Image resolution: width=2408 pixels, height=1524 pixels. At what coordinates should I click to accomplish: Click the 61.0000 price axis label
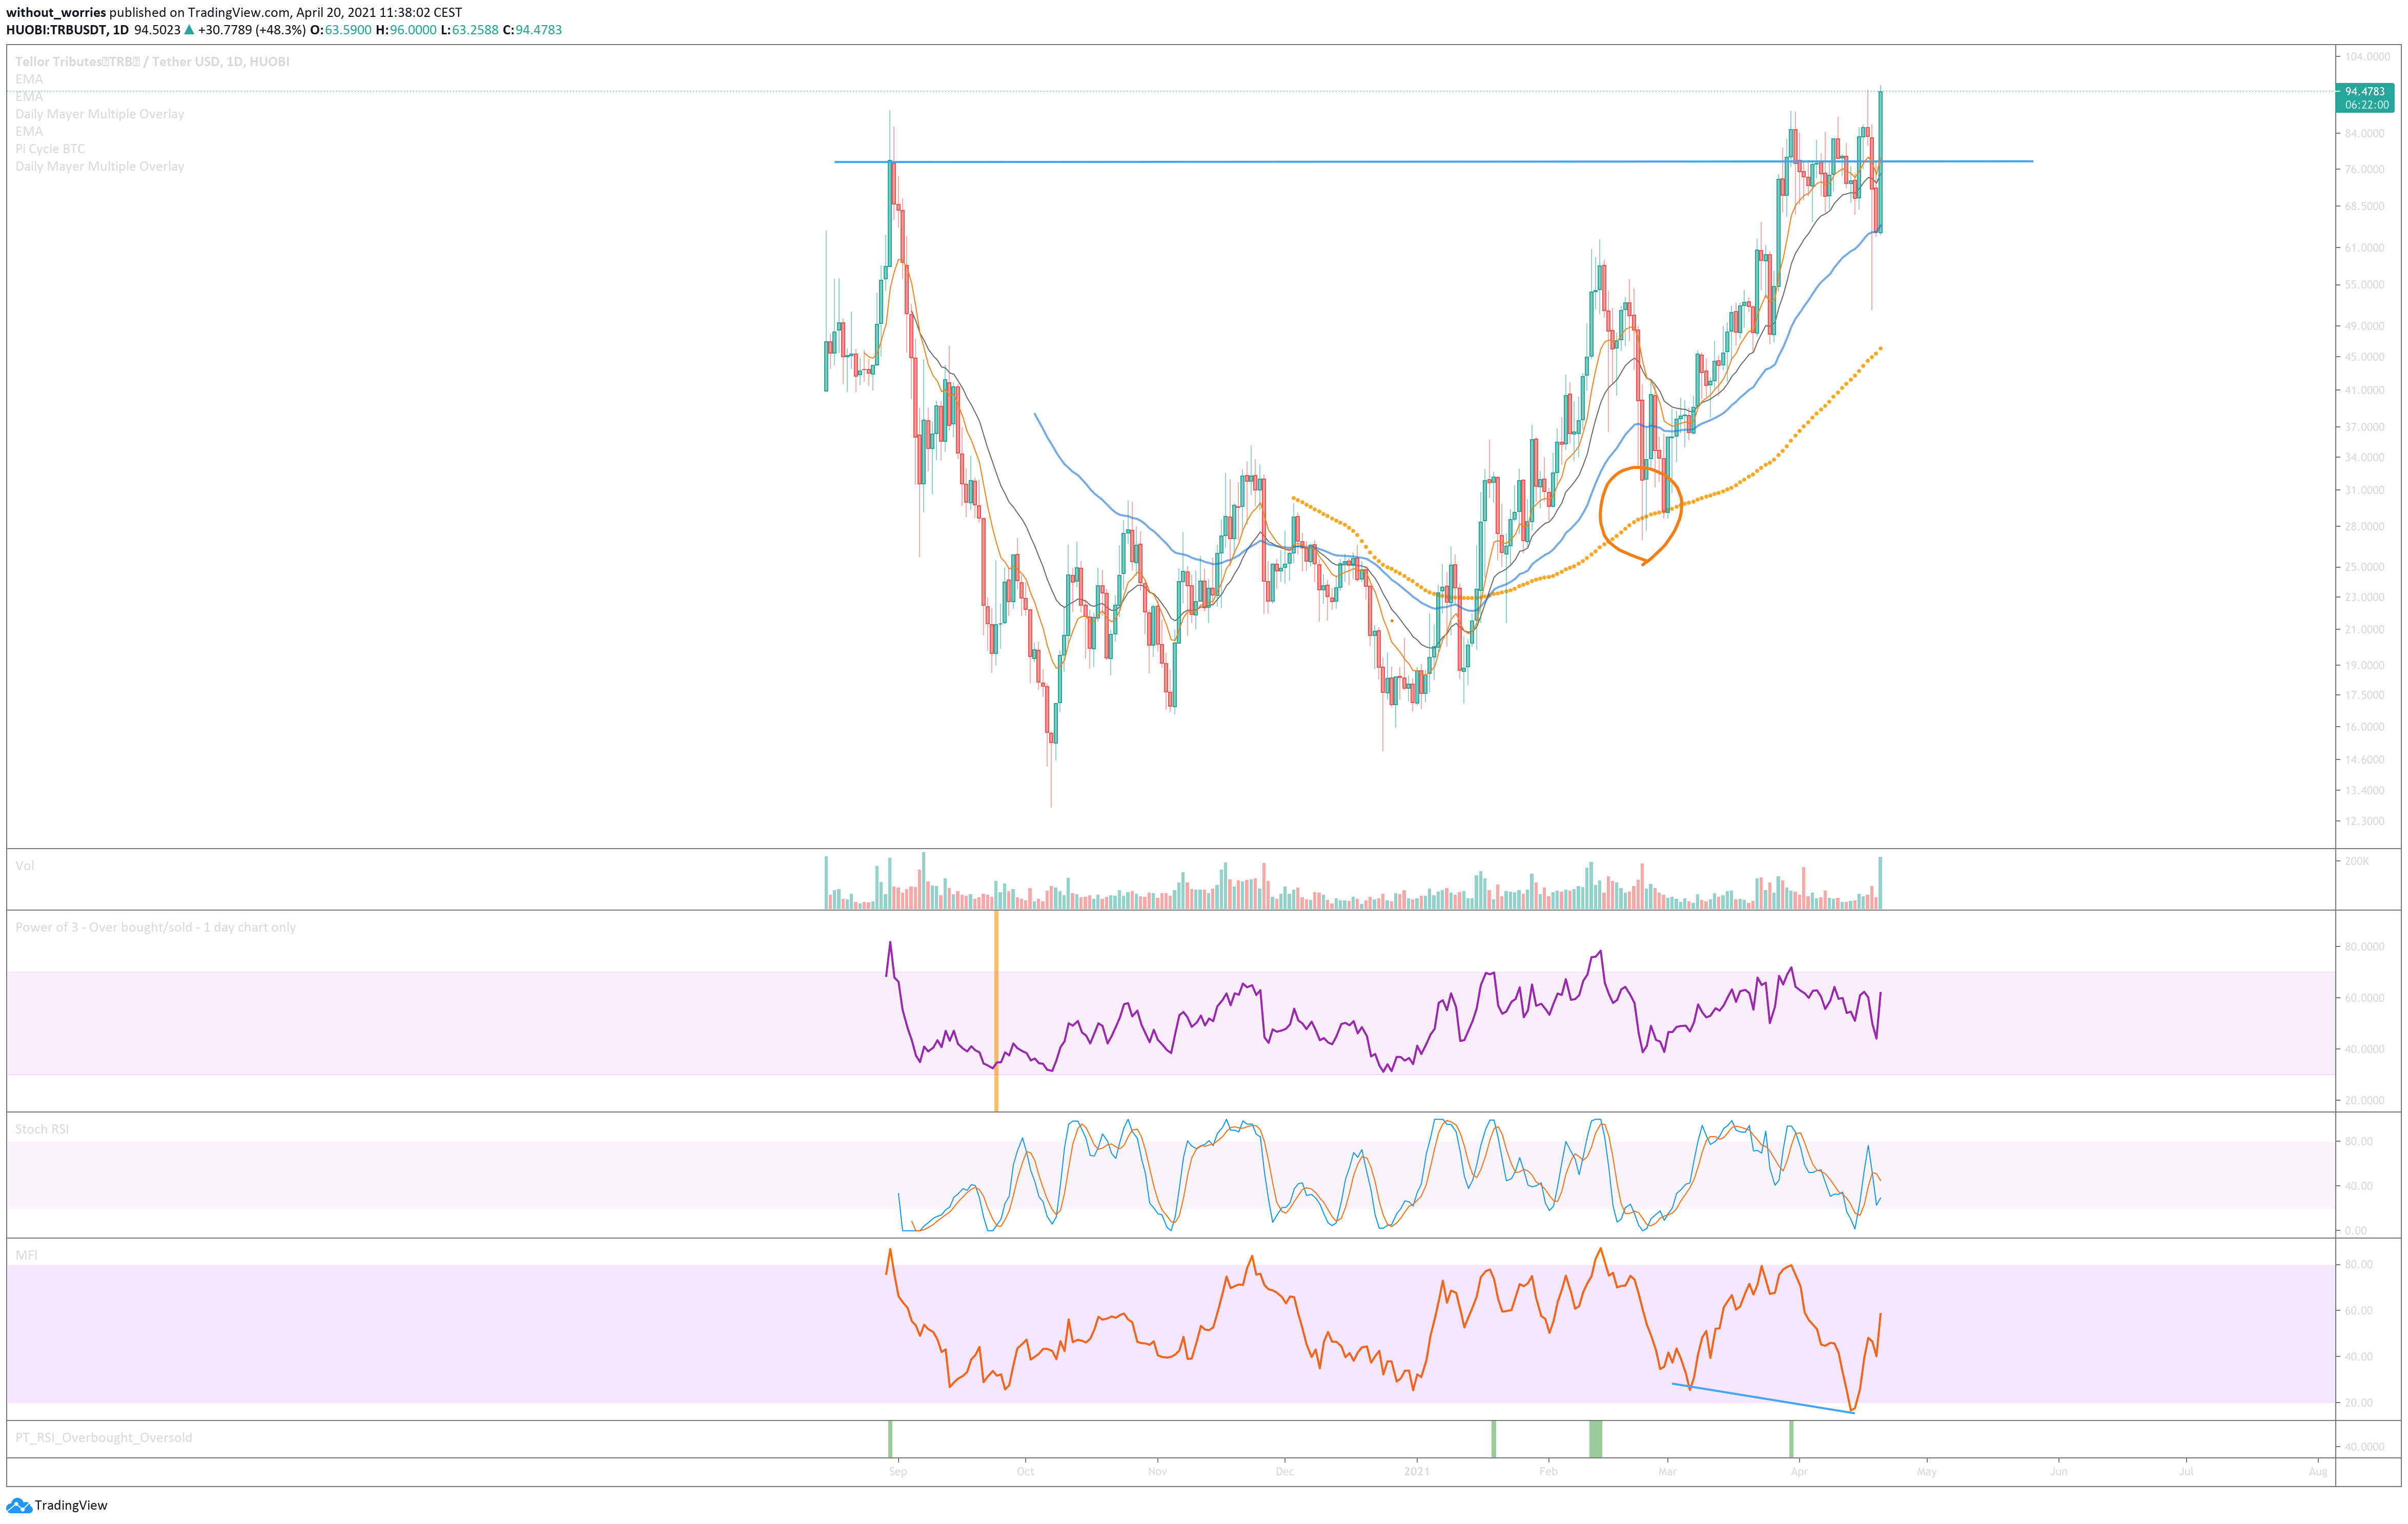coord(2365,248)
